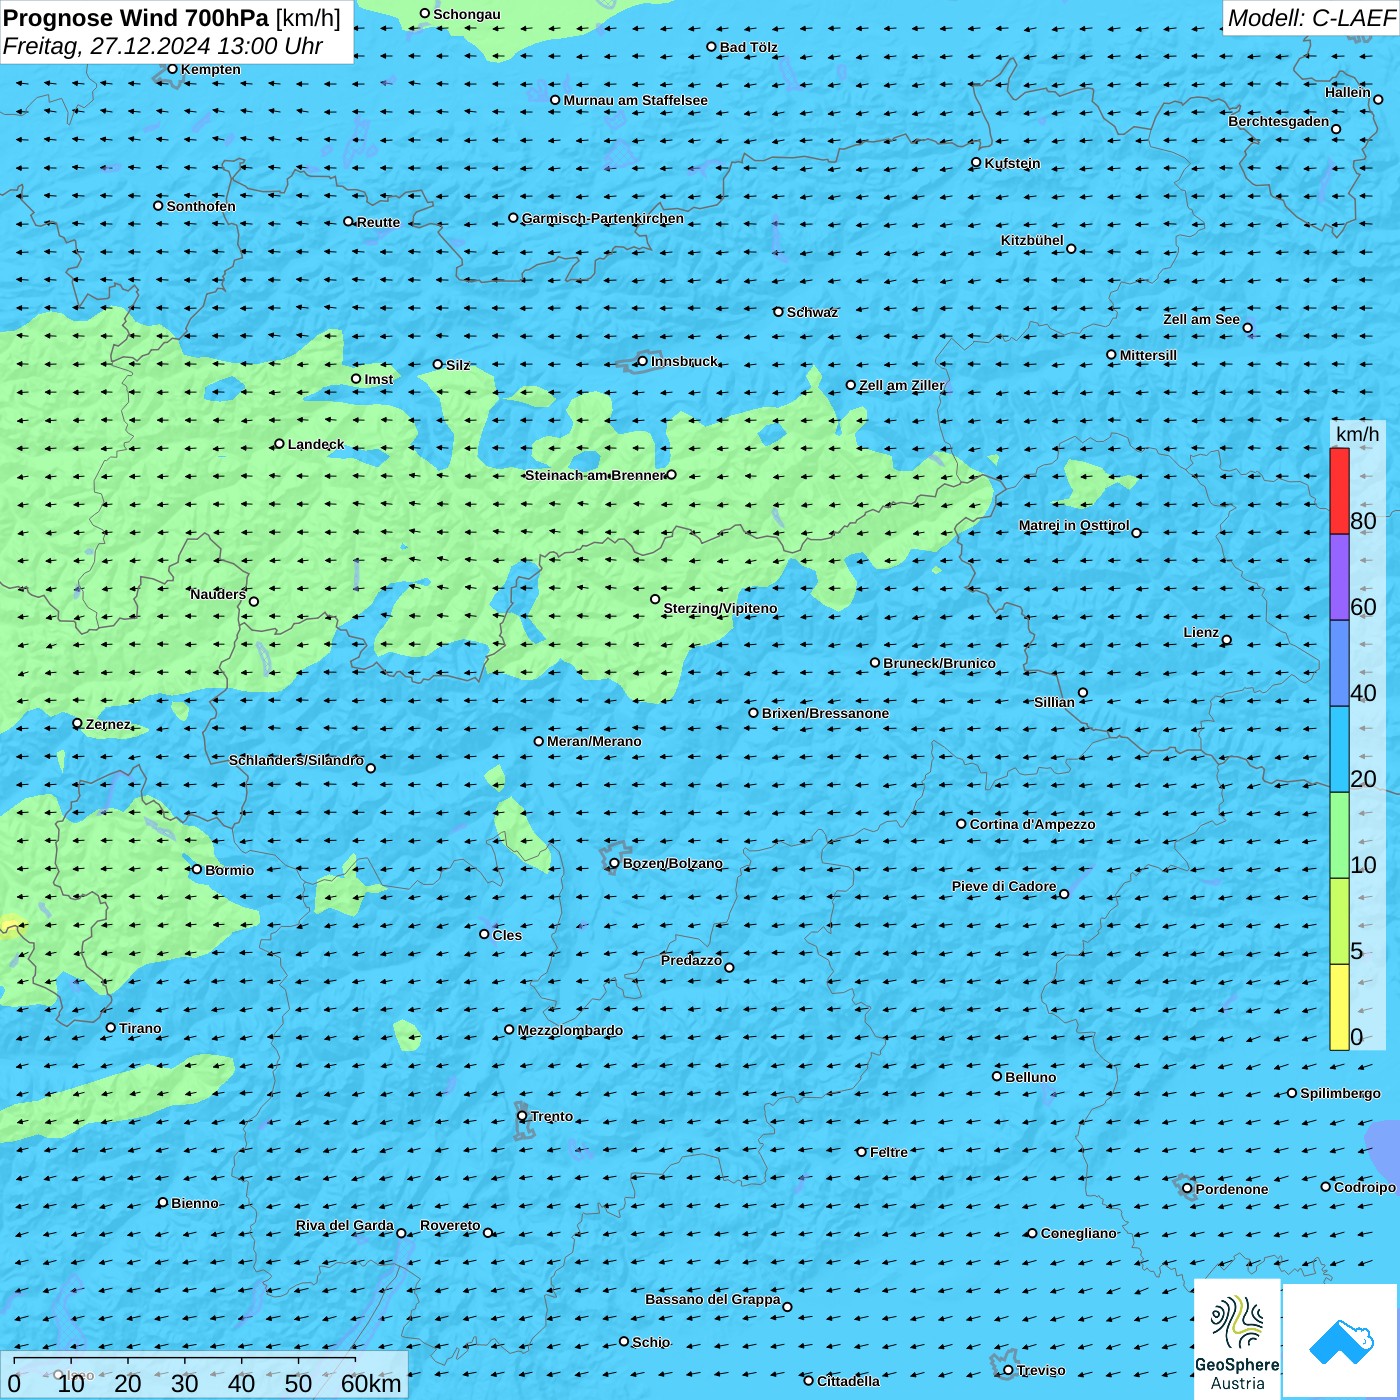Select the Cortina d'Ampezzo marker

click(x=961, y=824)
